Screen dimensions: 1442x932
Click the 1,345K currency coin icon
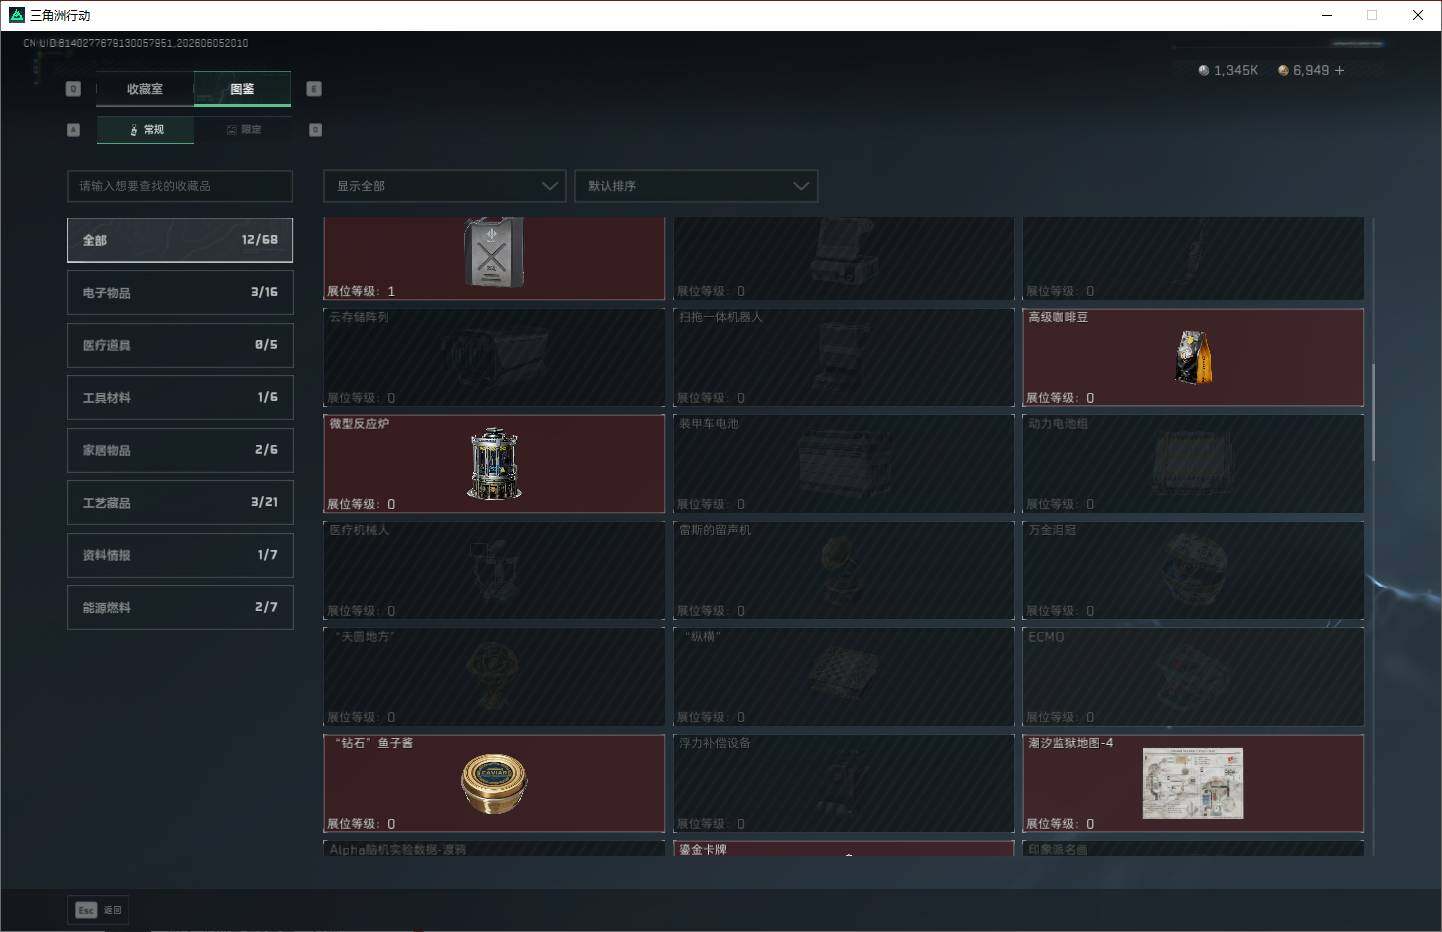click(1204, 70)
